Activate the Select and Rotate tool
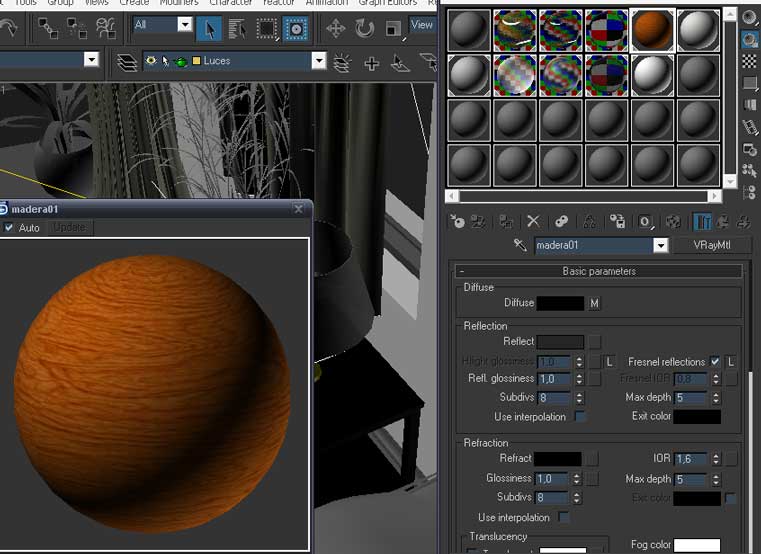 (364, 28)
